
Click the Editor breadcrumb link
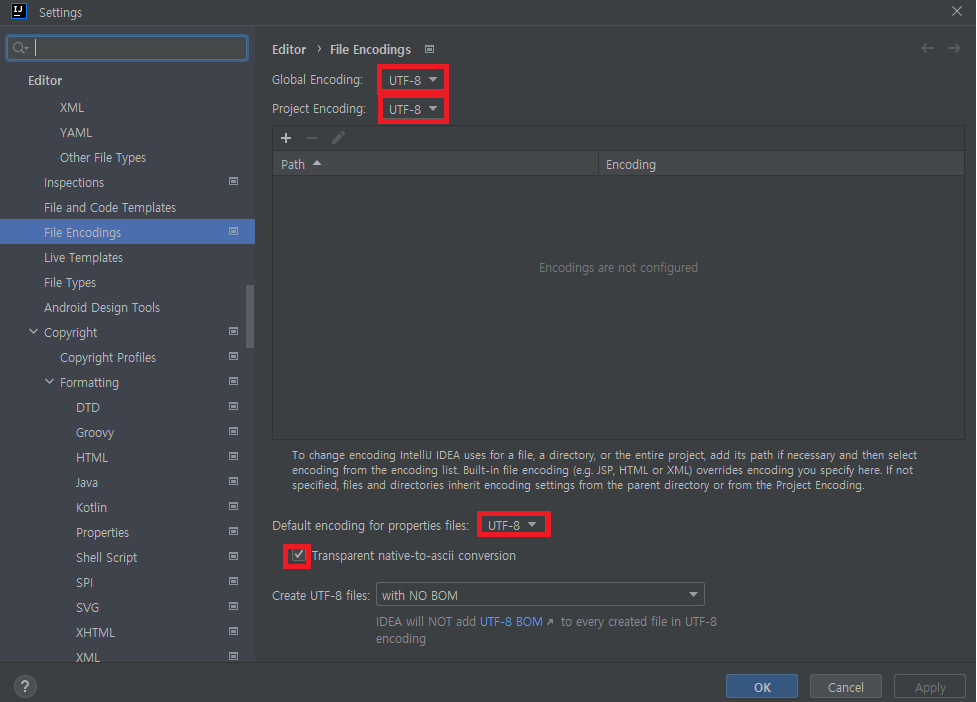[x=289, y=49]
